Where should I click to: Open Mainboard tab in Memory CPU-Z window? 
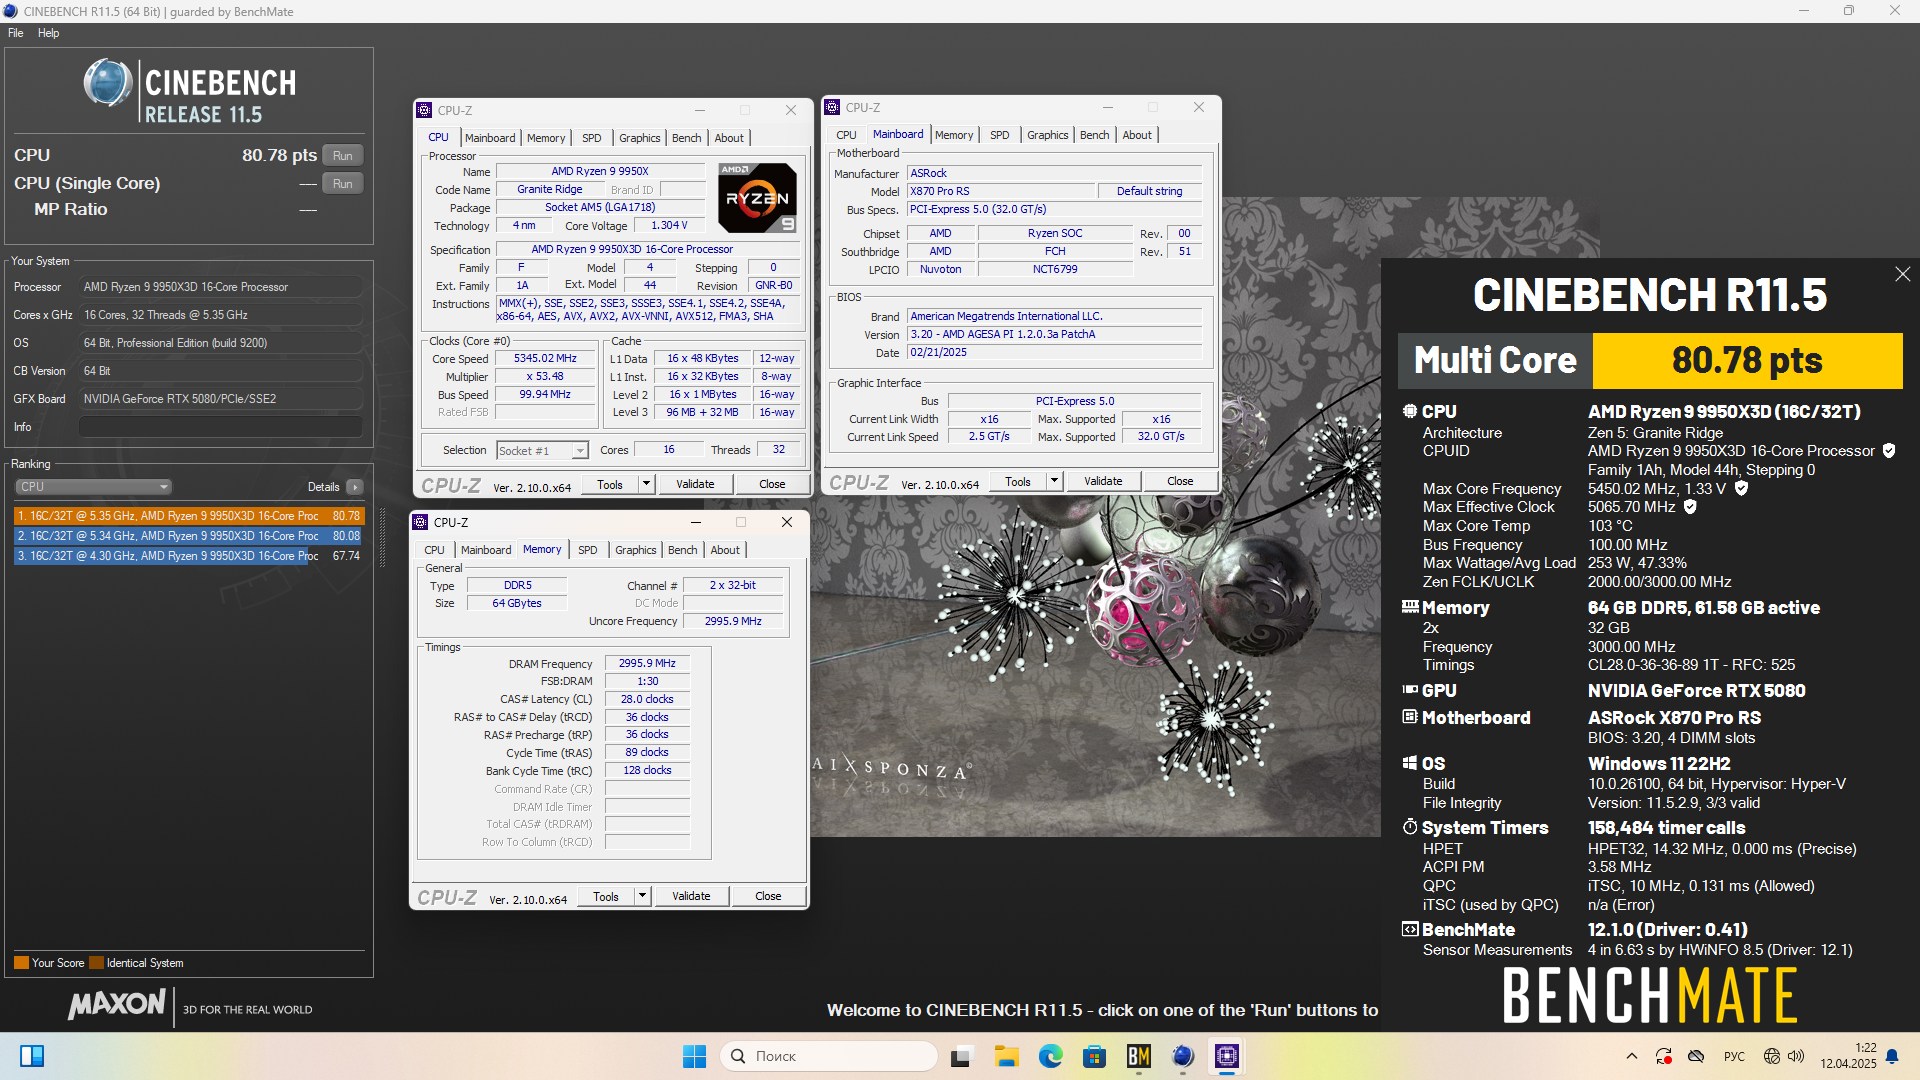[486, 550]
